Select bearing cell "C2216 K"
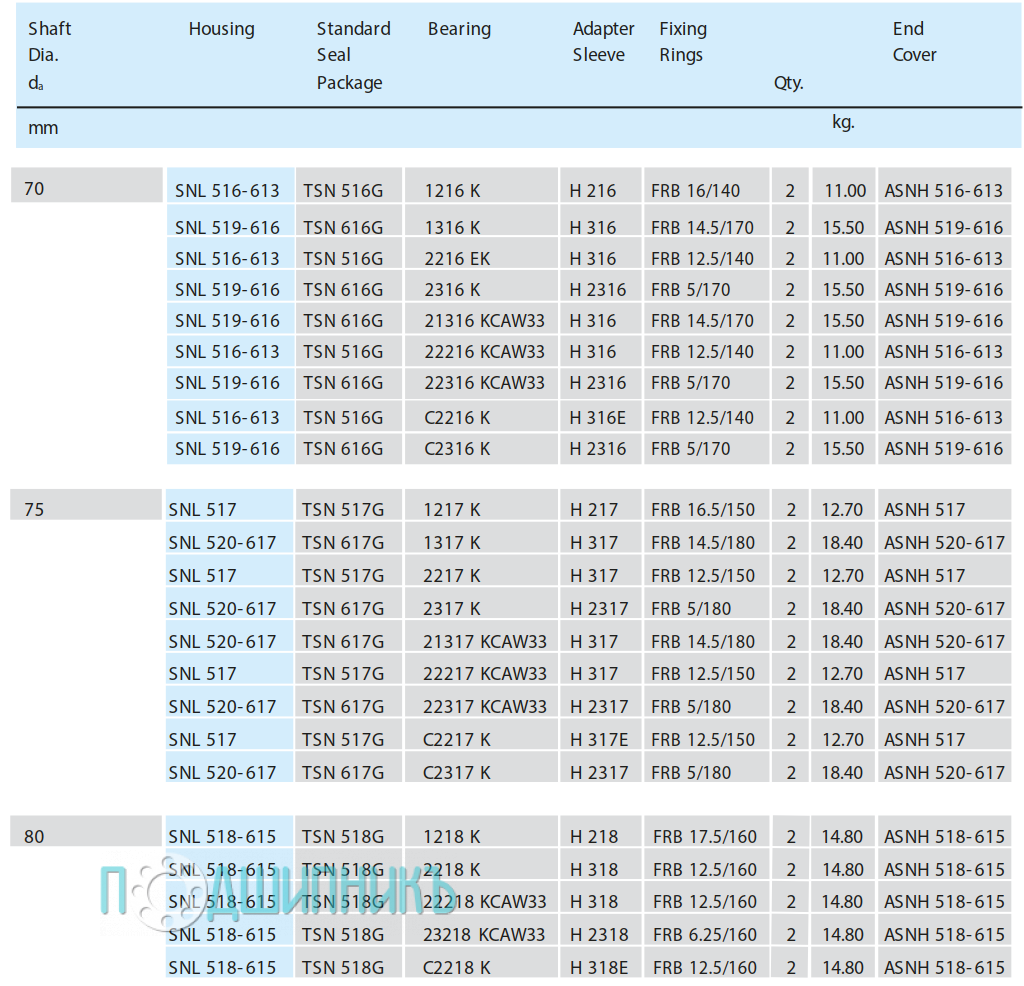The width and height of the screenshot is (1024, 986). pyautogui.click(x=482, y=416)
